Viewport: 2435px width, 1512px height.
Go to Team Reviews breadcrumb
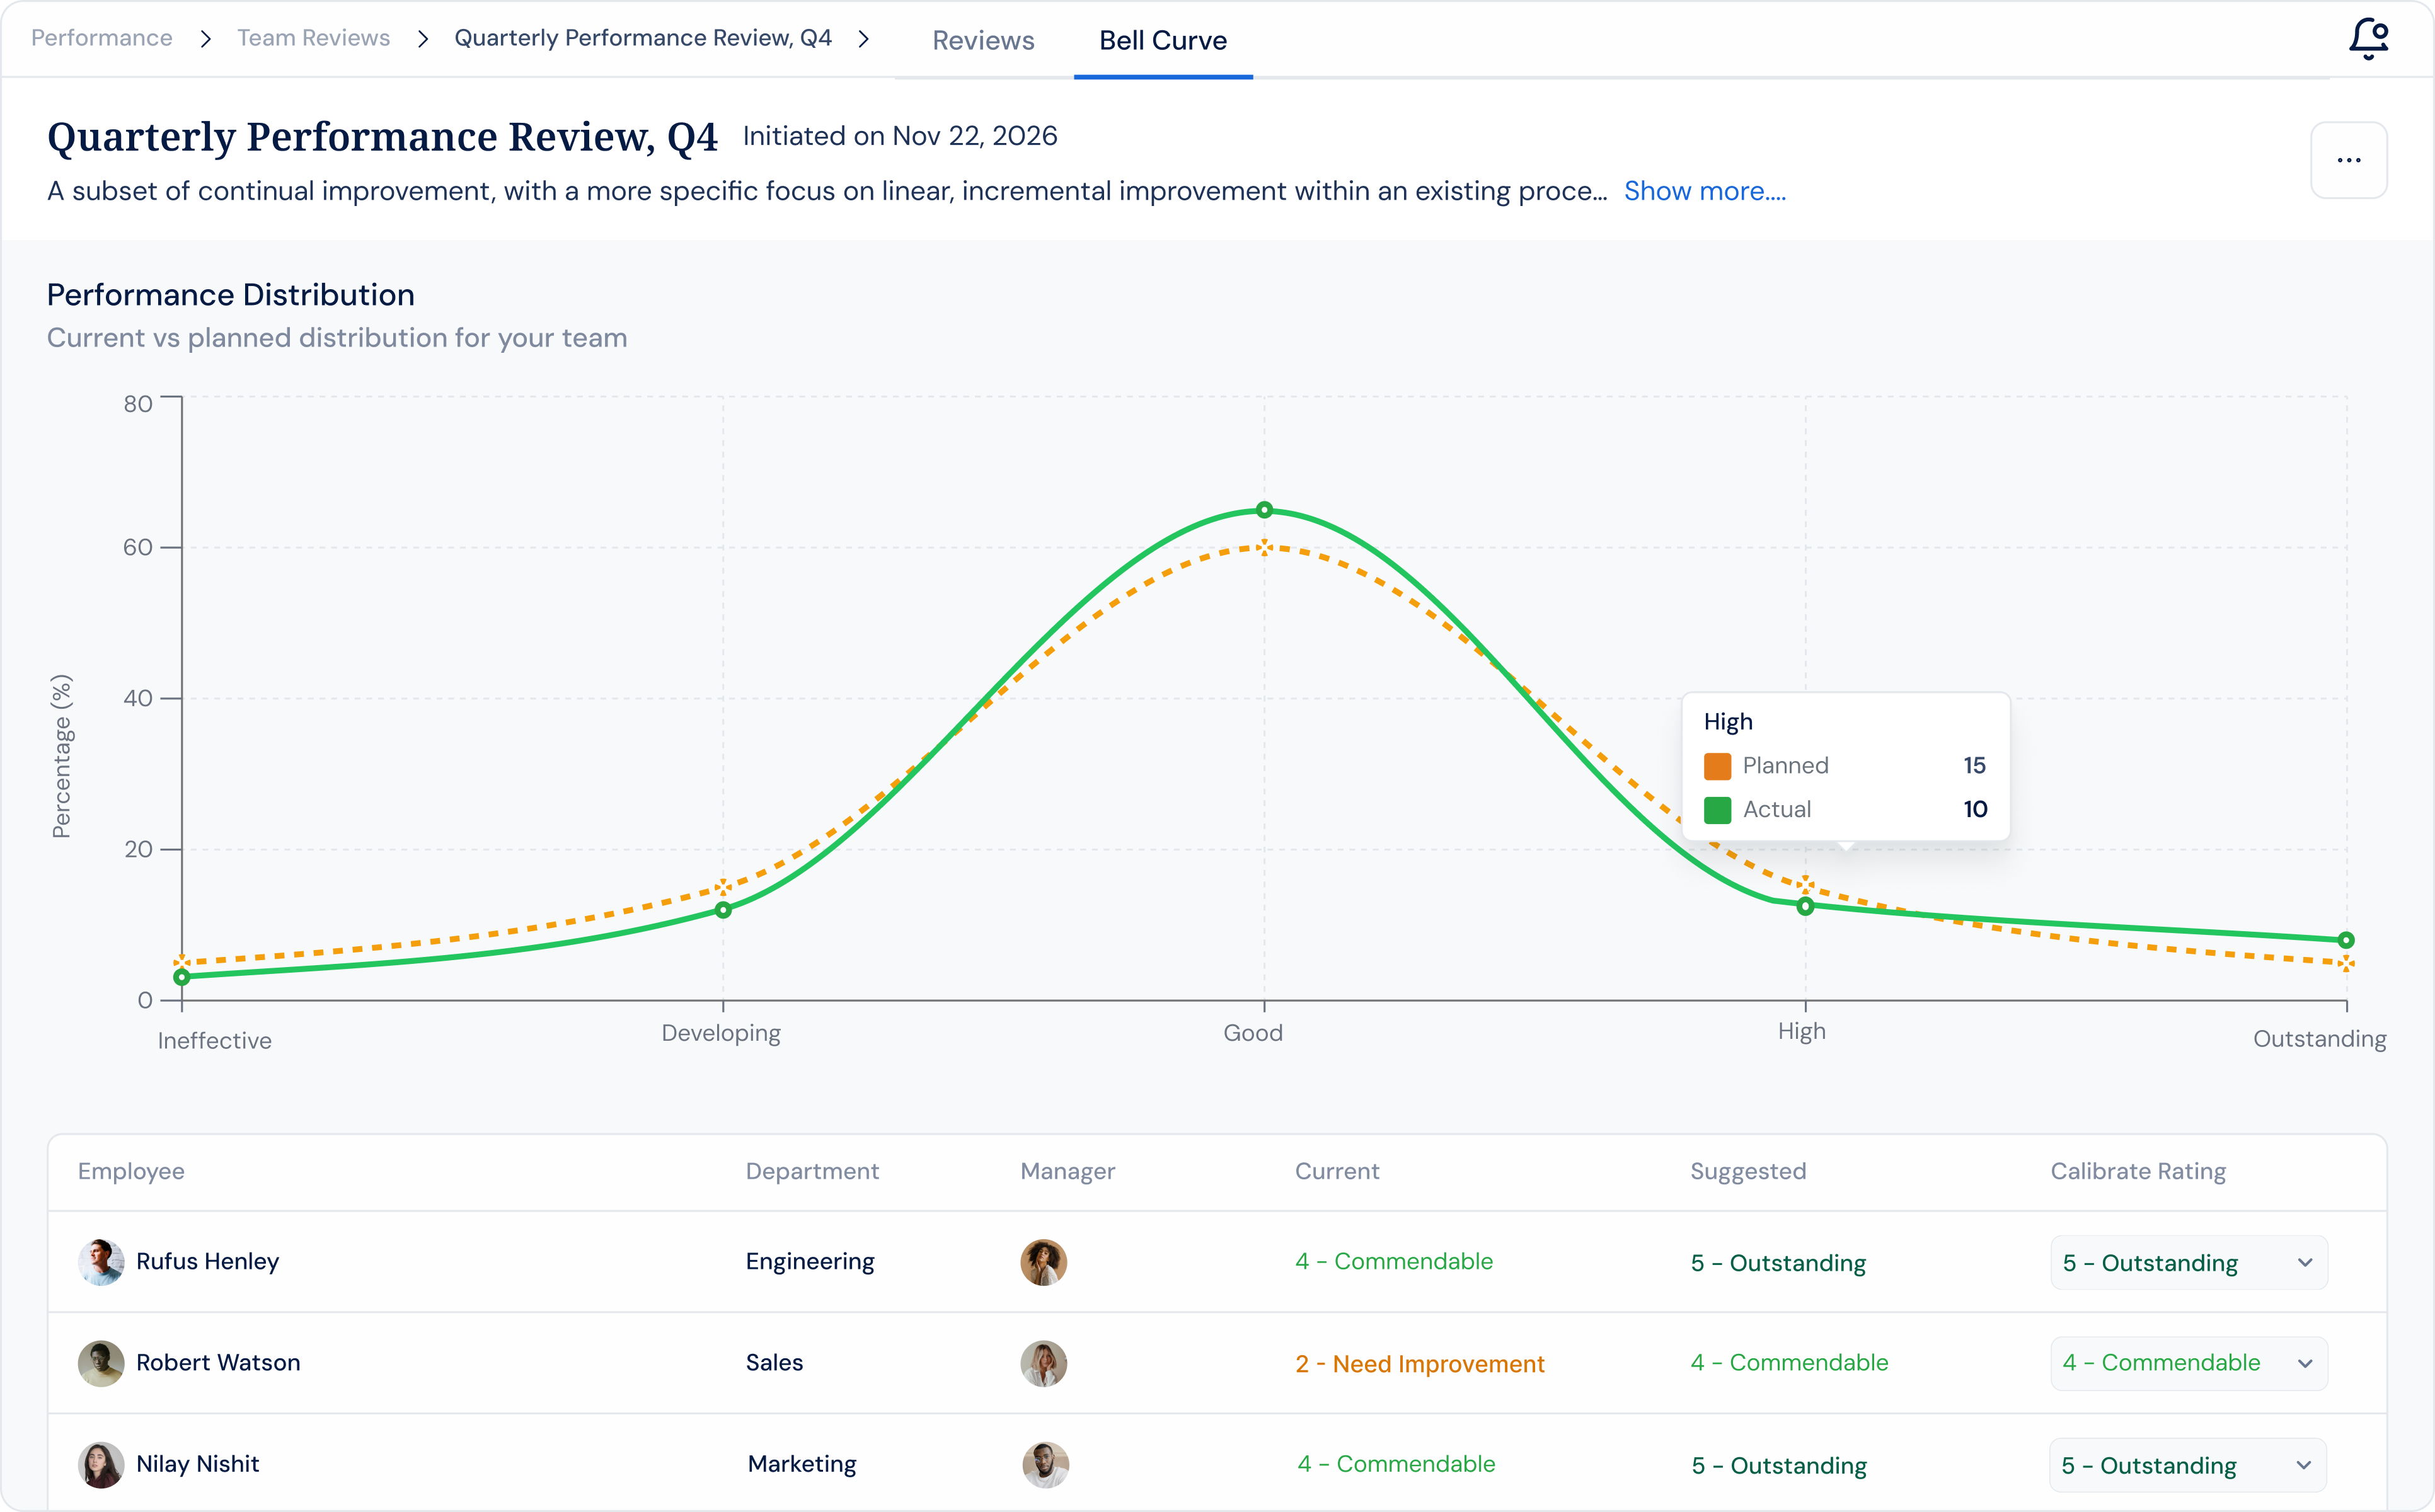[x=313, y=38]
